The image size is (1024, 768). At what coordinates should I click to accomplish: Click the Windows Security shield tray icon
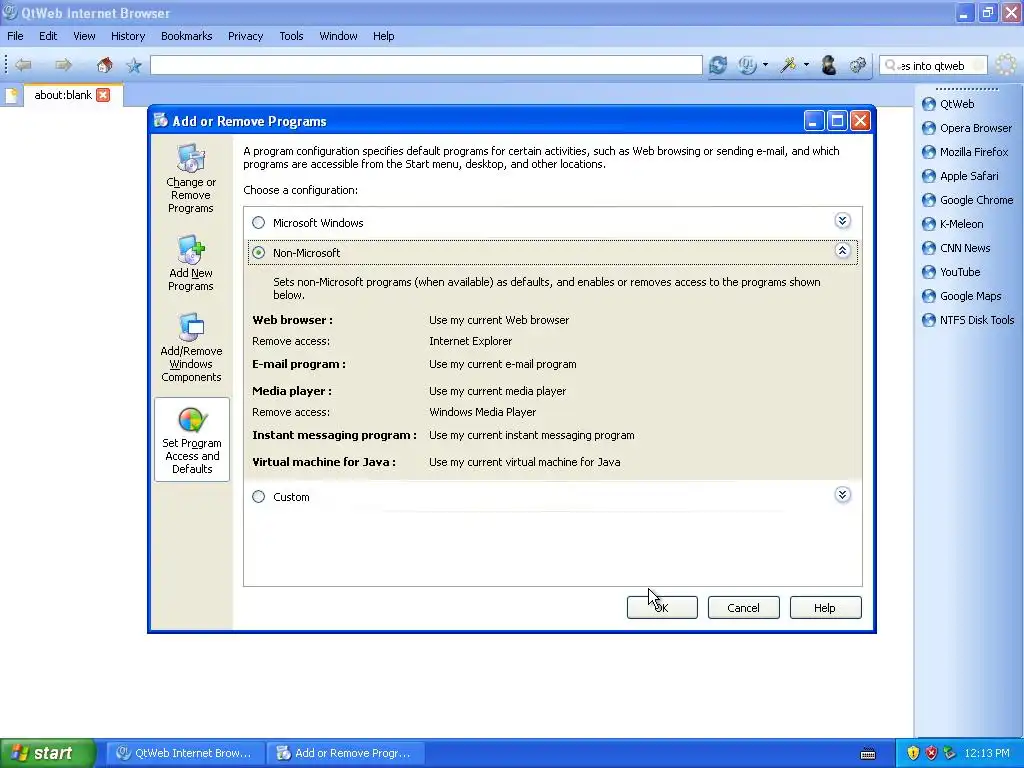pyautogui.click(x=913, y=753)
